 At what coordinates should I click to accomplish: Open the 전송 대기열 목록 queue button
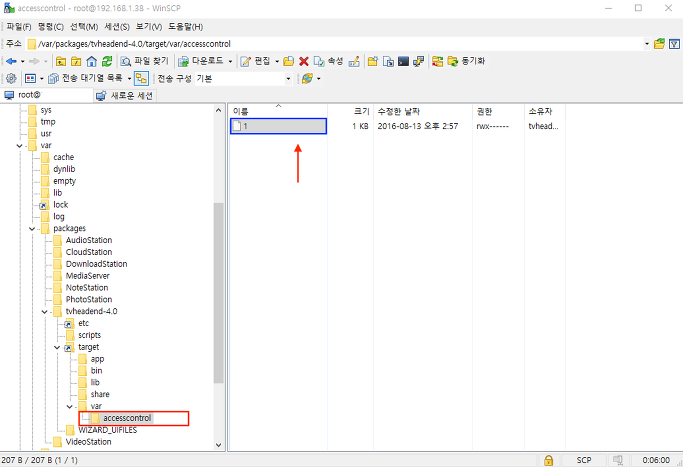pos(85,78)
